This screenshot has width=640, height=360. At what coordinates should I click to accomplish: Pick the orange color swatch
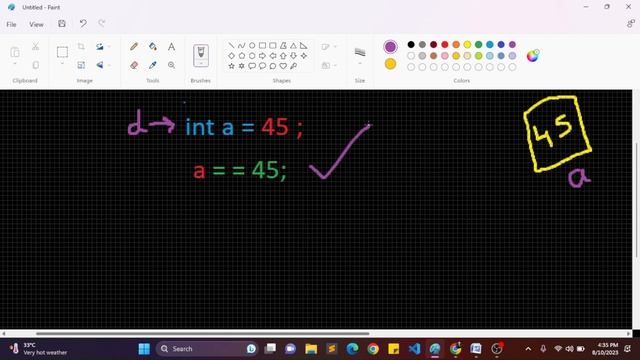click(x=456, y=44)
